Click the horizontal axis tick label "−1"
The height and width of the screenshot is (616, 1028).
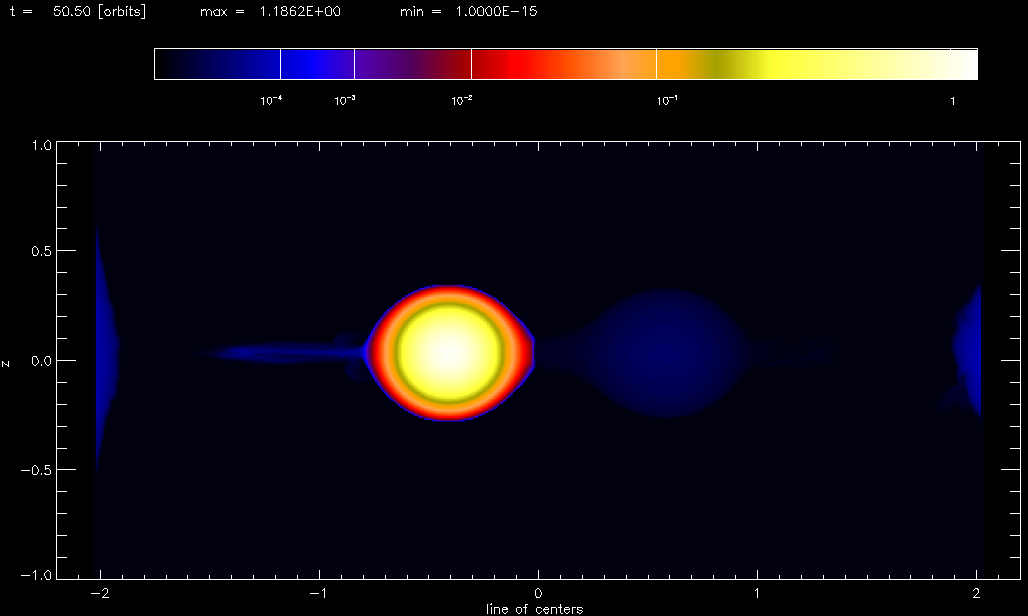pyautogui.click(x=319, y=593)
